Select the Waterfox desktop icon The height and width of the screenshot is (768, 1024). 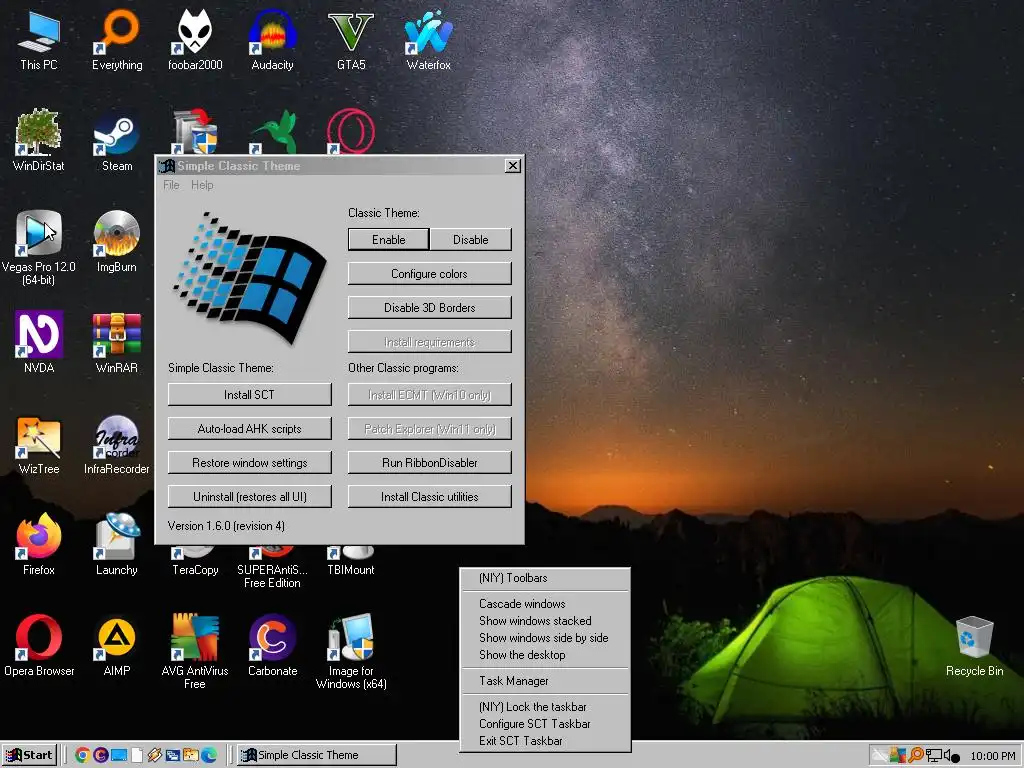tap(428, 39)
